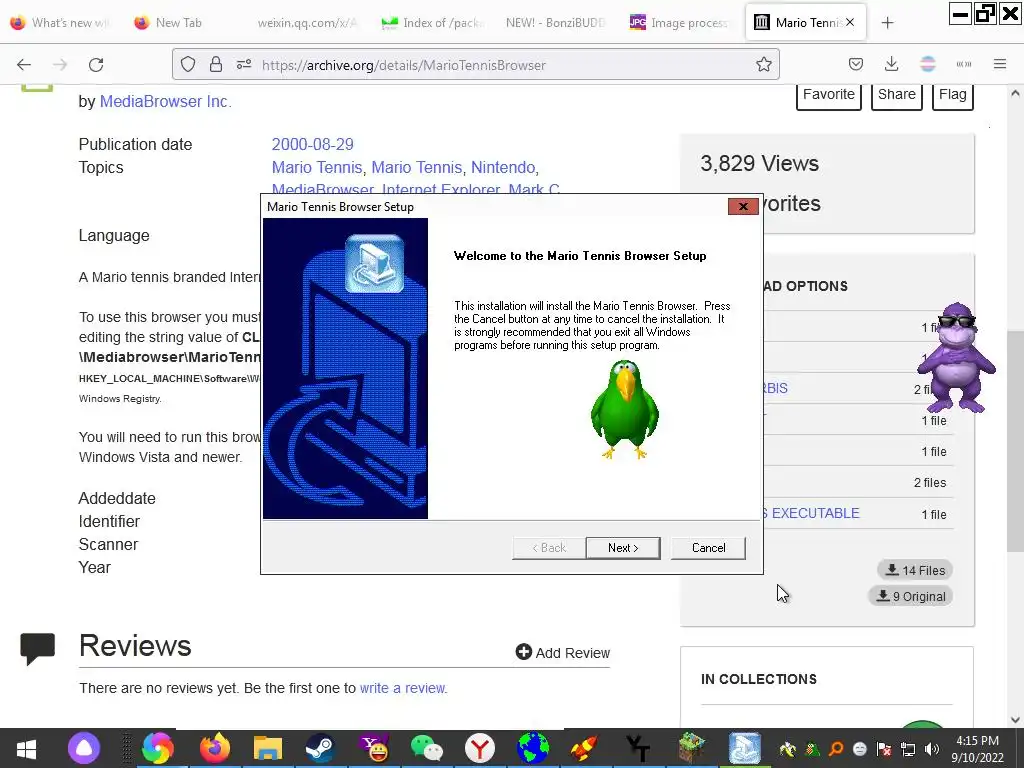Screen dimensions: 1024x768
Task: Open the purple Alice assistant taskbar icon
Action: click(x=84, y=748)
